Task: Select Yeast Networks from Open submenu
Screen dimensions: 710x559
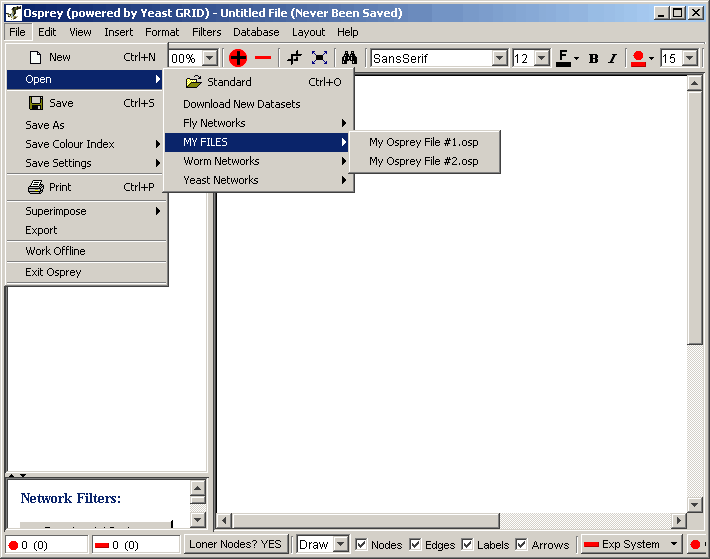Action: [221, 180]
